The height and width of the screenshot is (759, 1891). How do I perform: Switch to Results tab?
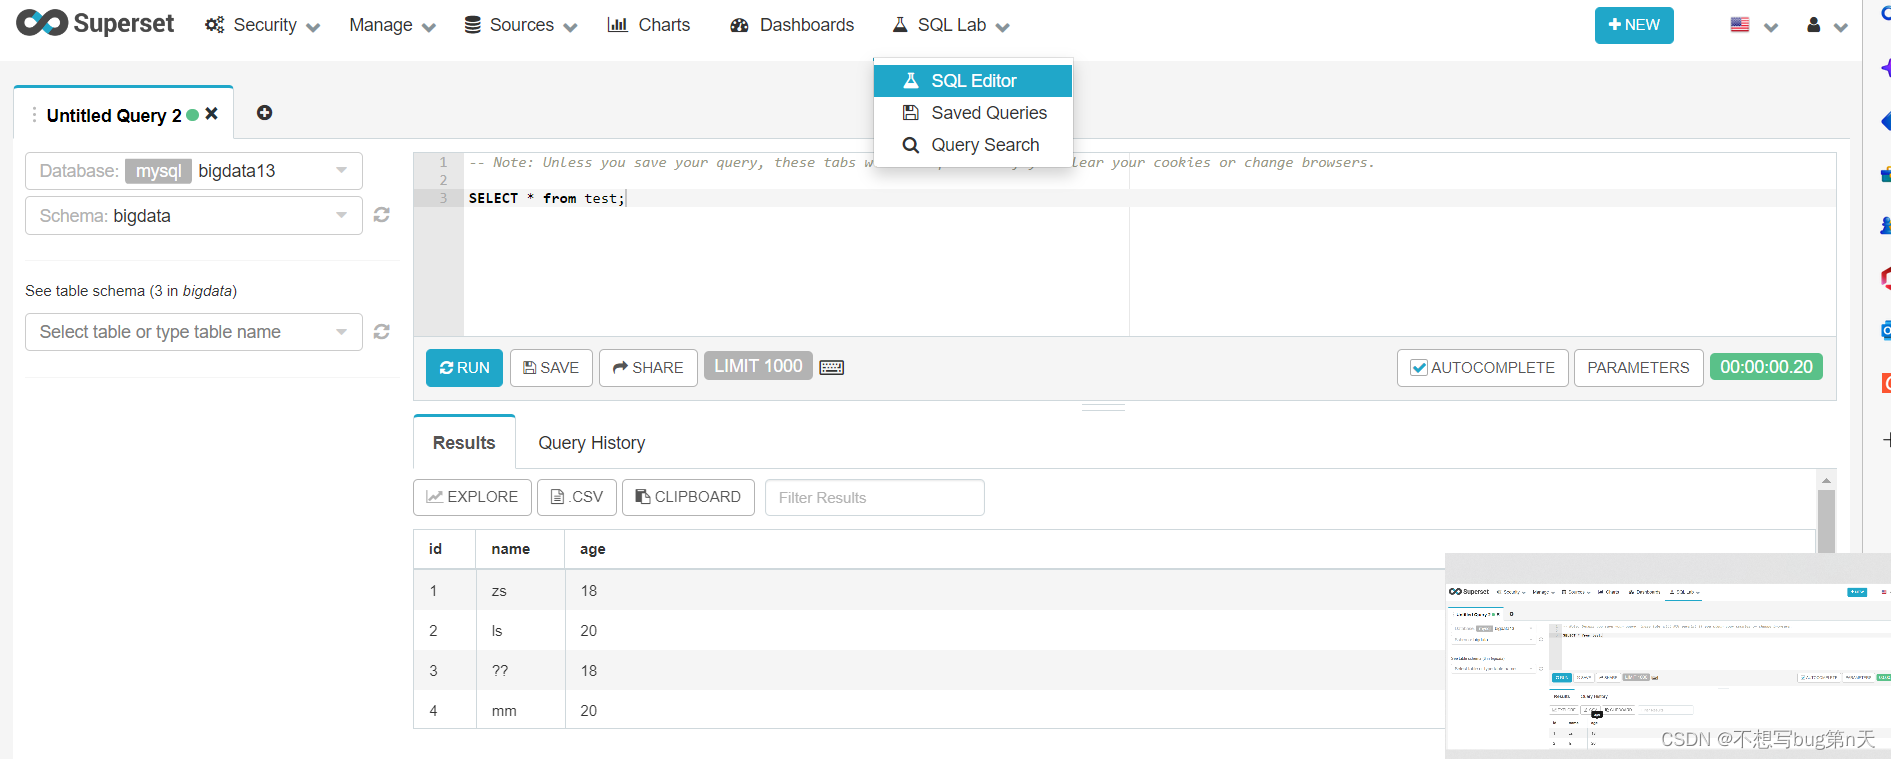(464, 443)
